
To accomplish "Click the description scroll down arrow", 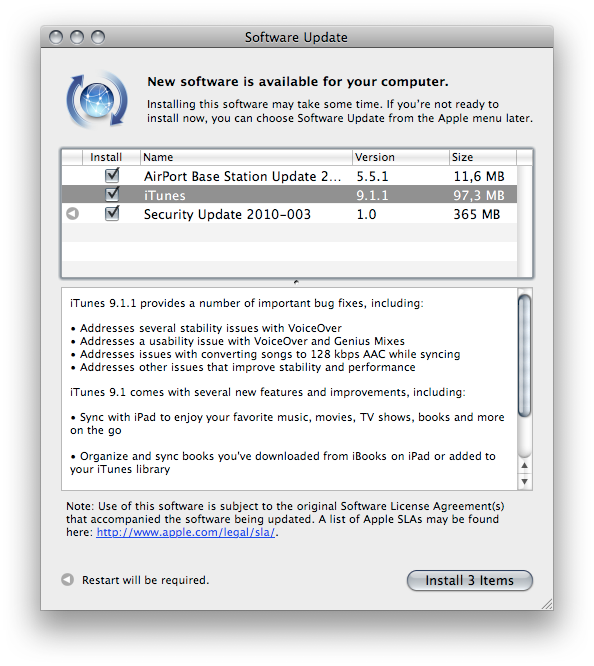I will click(x=525, y=481).
